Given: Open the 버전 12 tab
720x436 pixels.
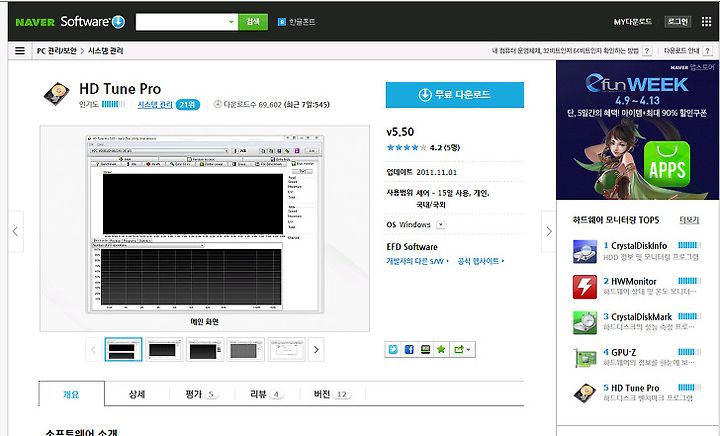Looking at the screenshot, I should [332, 394].
